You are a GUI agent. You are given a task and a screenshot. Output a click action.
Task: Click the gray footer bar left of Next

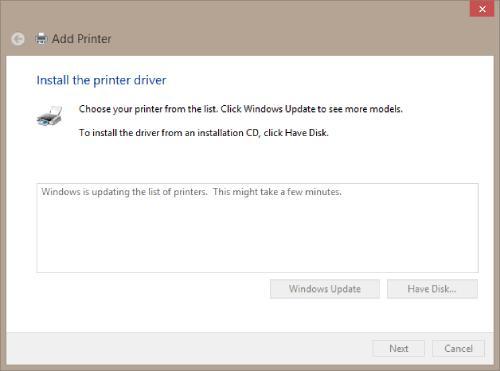[x=187, y=348]
